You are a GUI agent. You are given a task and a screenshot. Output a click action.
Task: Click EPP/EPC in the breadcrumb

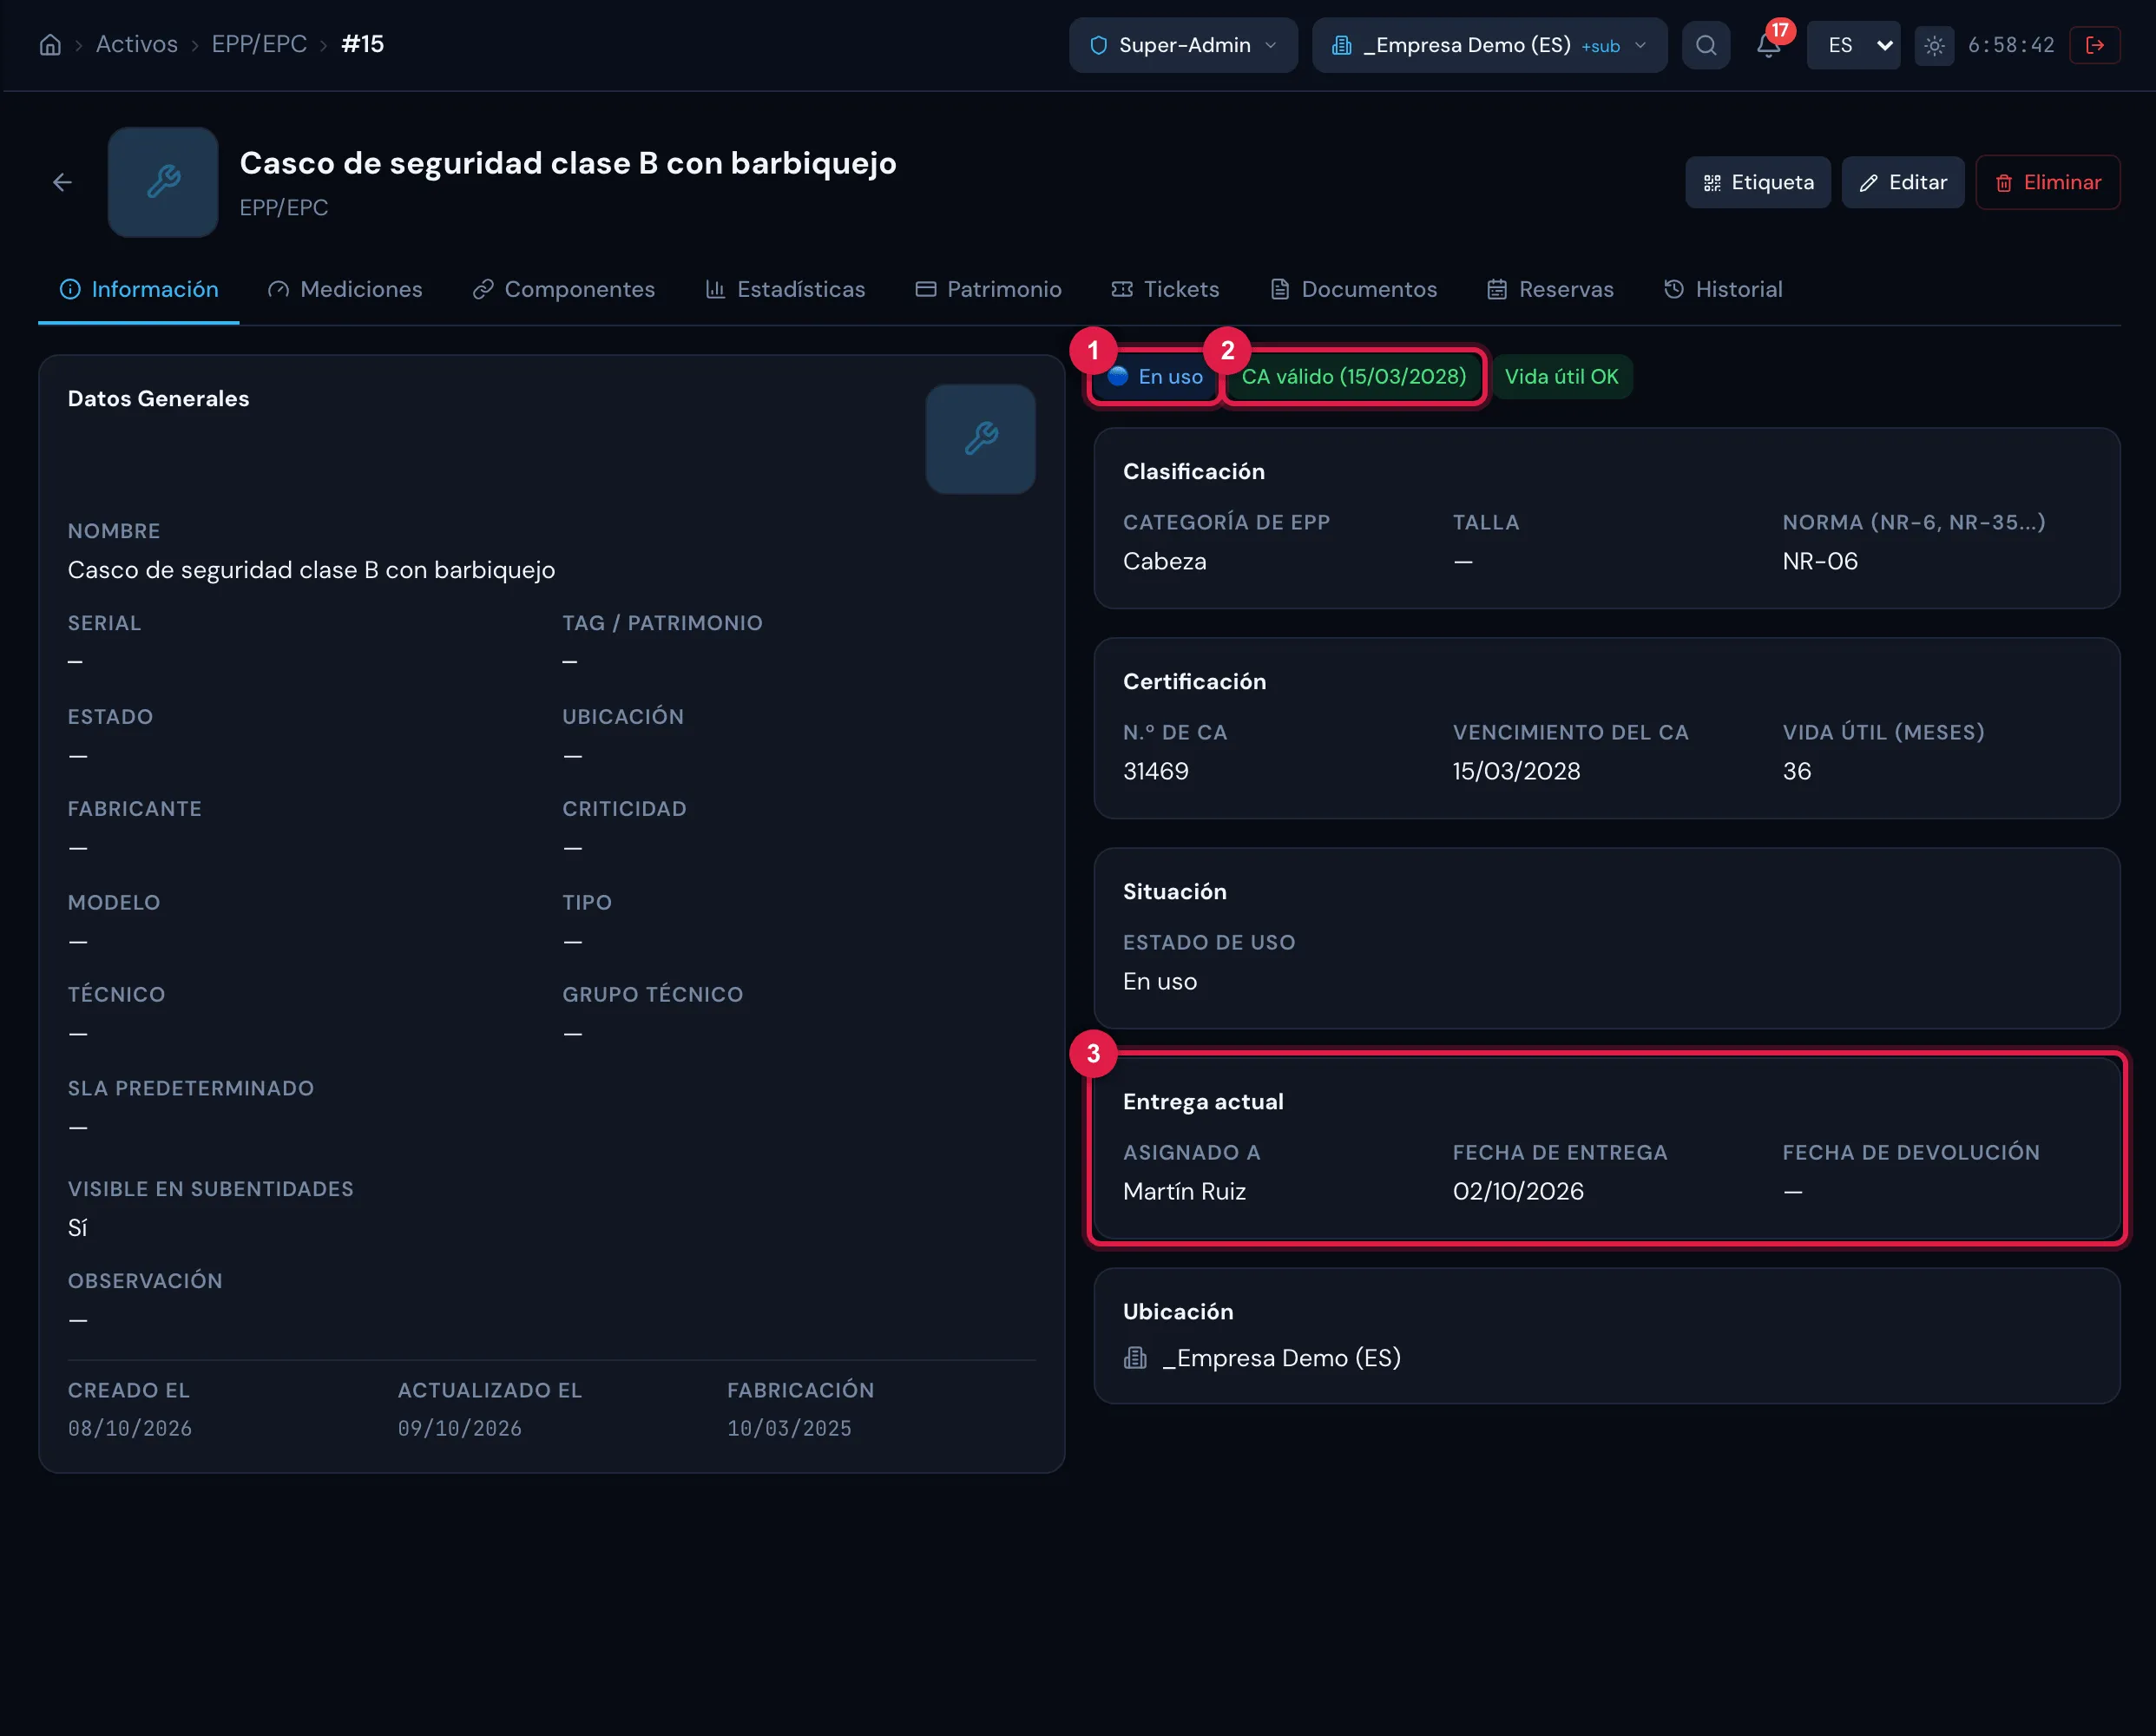pos(259,44)
